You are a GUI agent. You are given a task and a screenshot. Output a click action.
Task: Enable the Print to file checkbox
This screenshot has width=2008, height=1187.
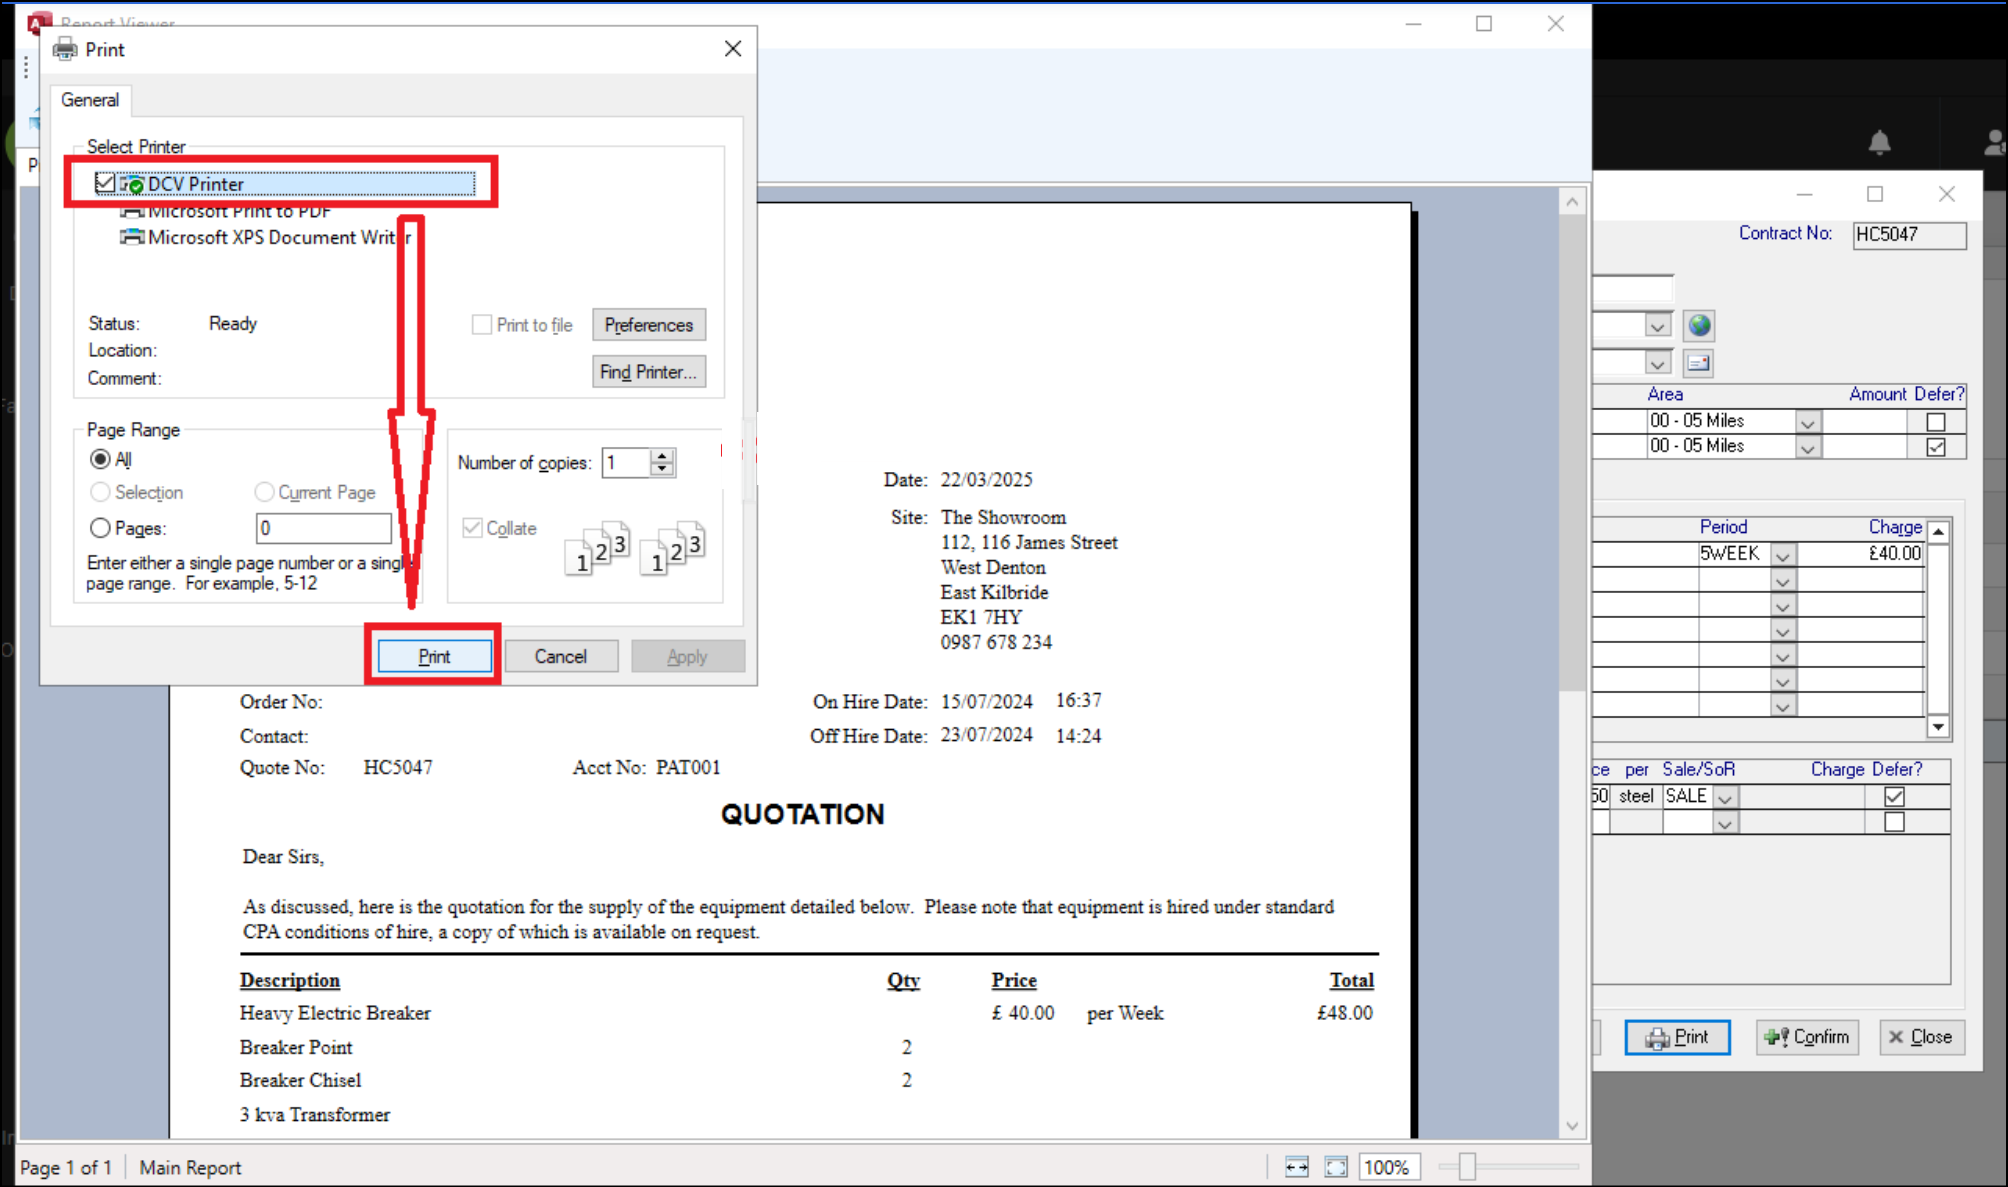pos(481,325)
